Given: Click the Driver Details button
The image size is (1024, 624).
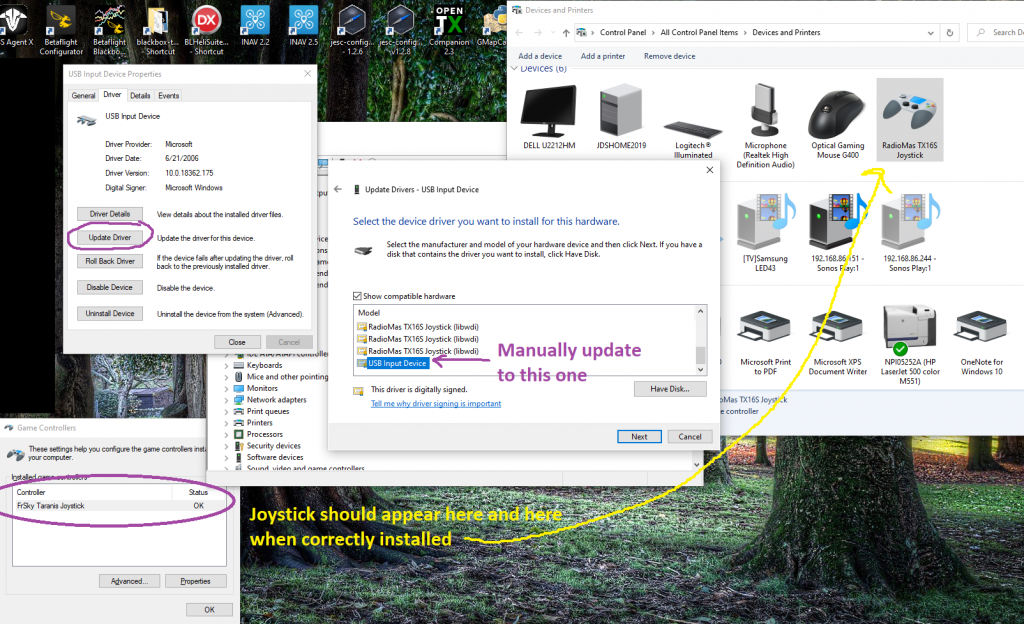Looking at the screenshot, I should click(x=110, y=214).
